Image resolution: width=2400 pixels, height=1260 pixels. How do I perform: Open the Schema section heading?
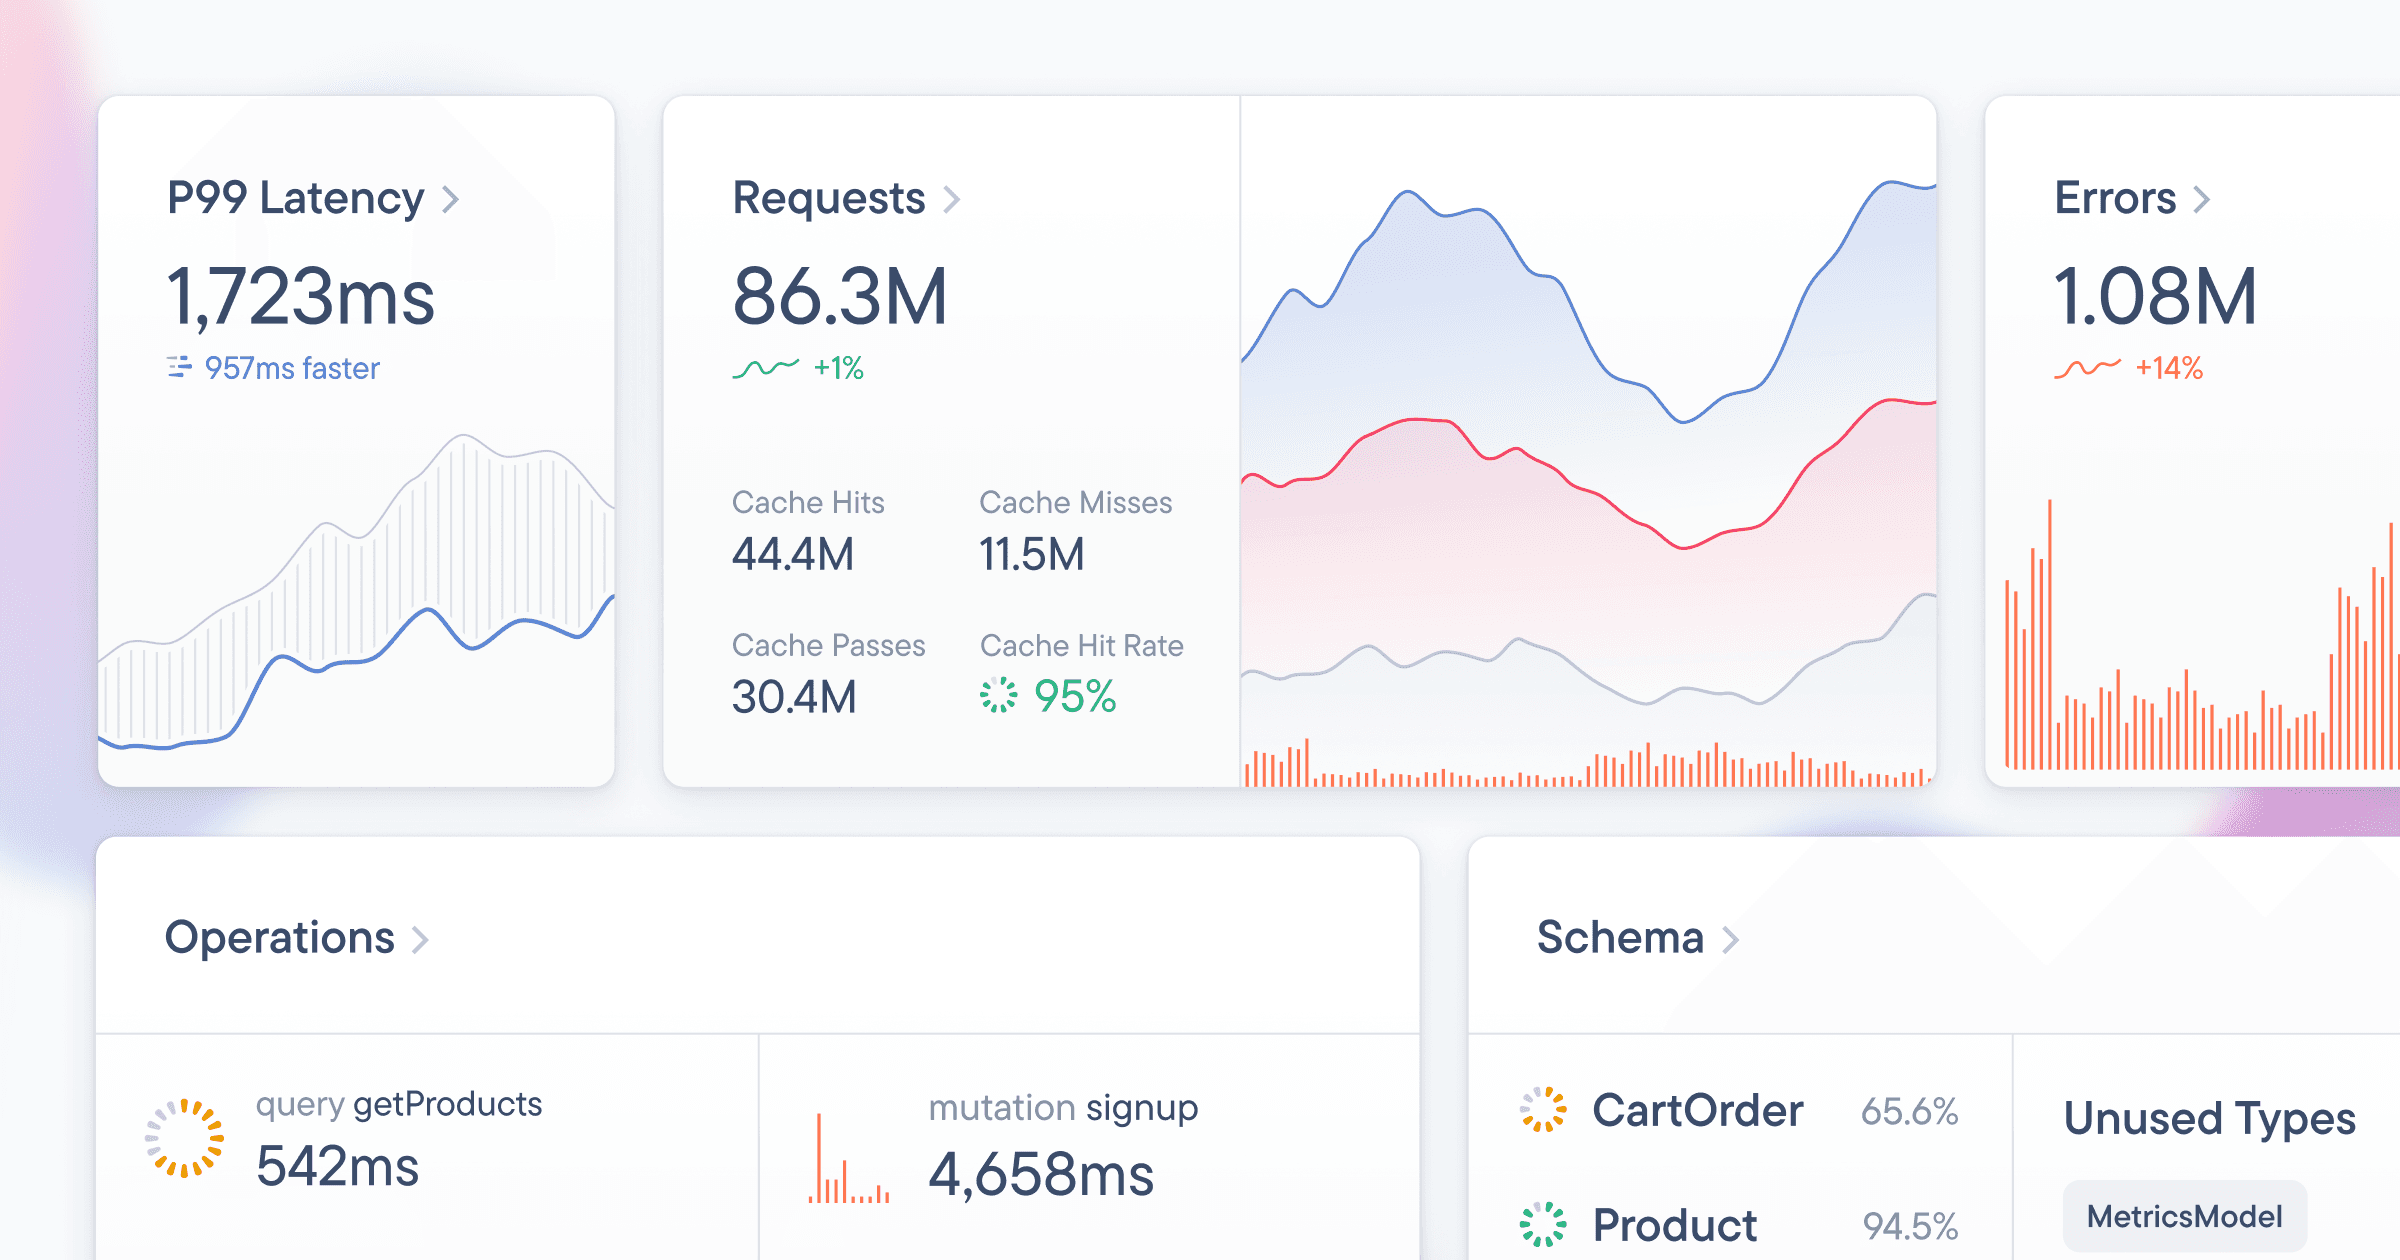1620,938
